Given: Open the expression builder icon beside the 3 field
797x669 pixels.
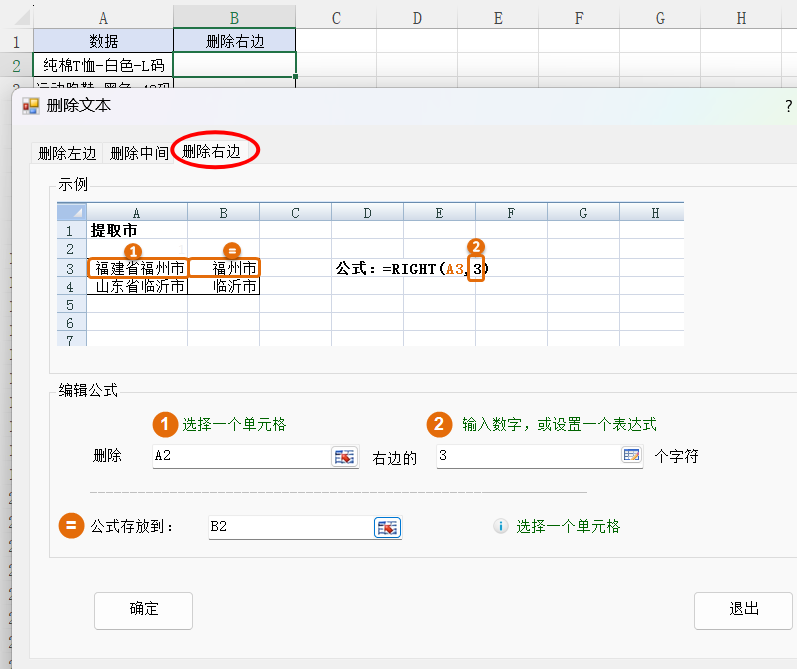Looking at the screenshot, I should pyautogui.click(x=631, y=456).
